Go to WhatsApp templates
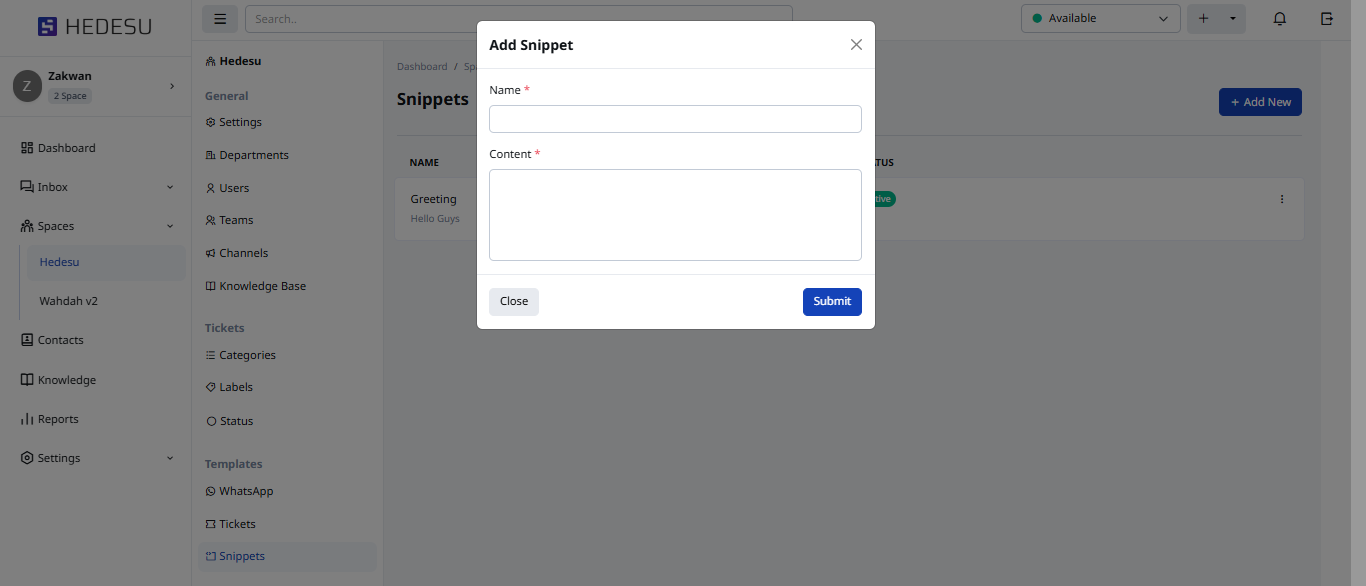1366x586 pixels. (246, 491)
